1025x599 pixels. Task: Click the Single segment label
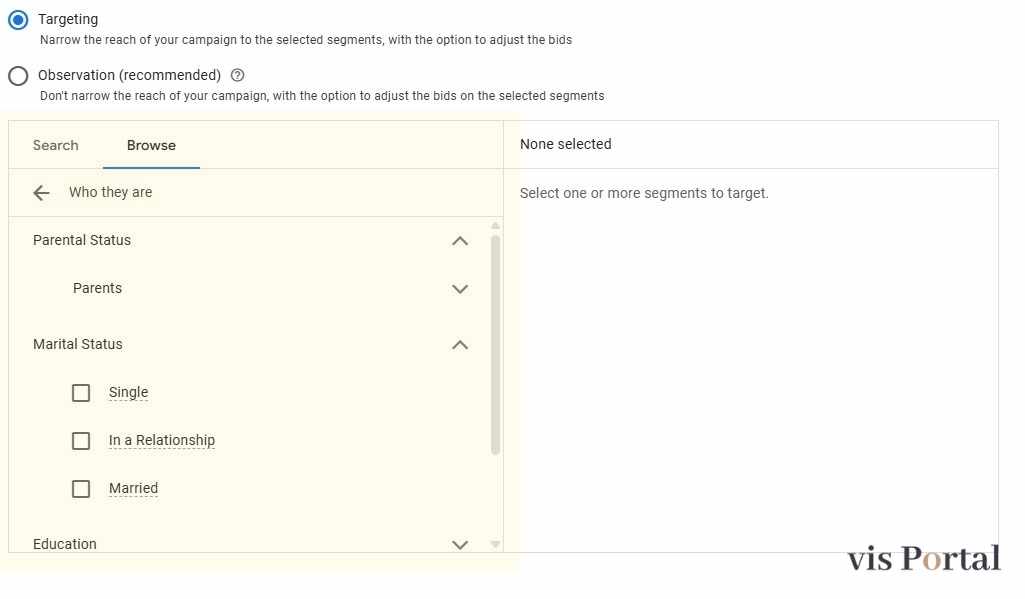(x=128, y=392)
